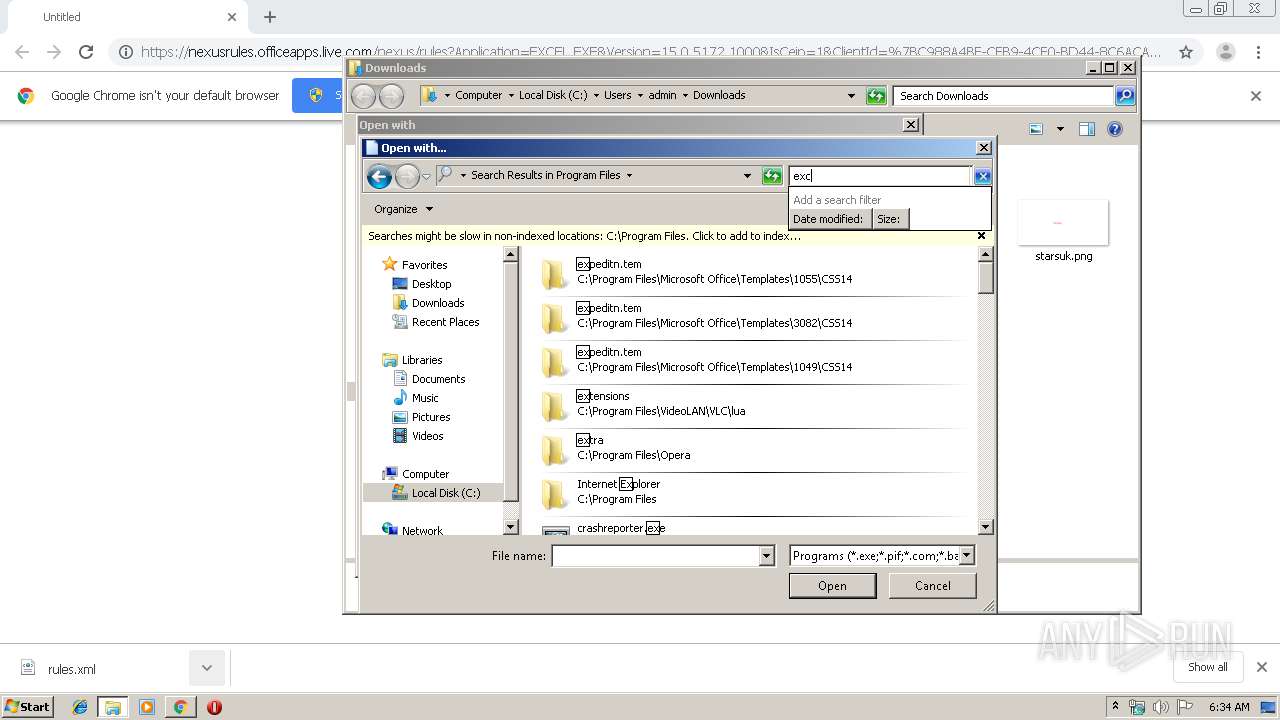This screenshot has height=720, width=1280.
Task: Close the non-indexed locations info bar
Action: (x=981, y=236)
